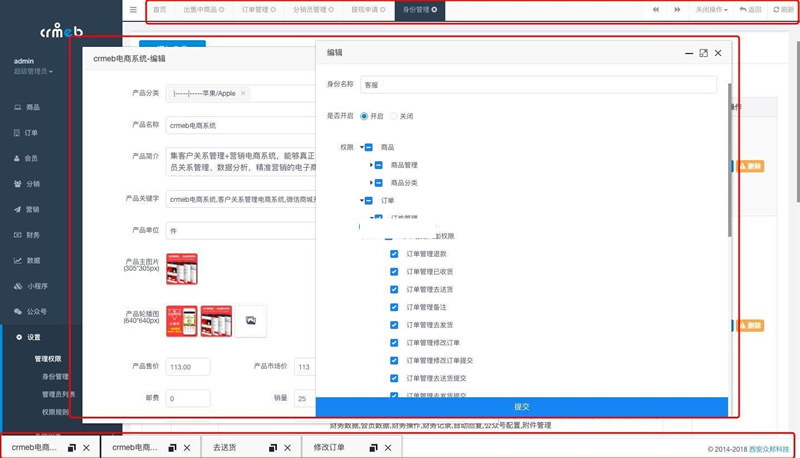Switch to the 首页 tab
This screenshot has height=458, width=800.
coord(160,9)
